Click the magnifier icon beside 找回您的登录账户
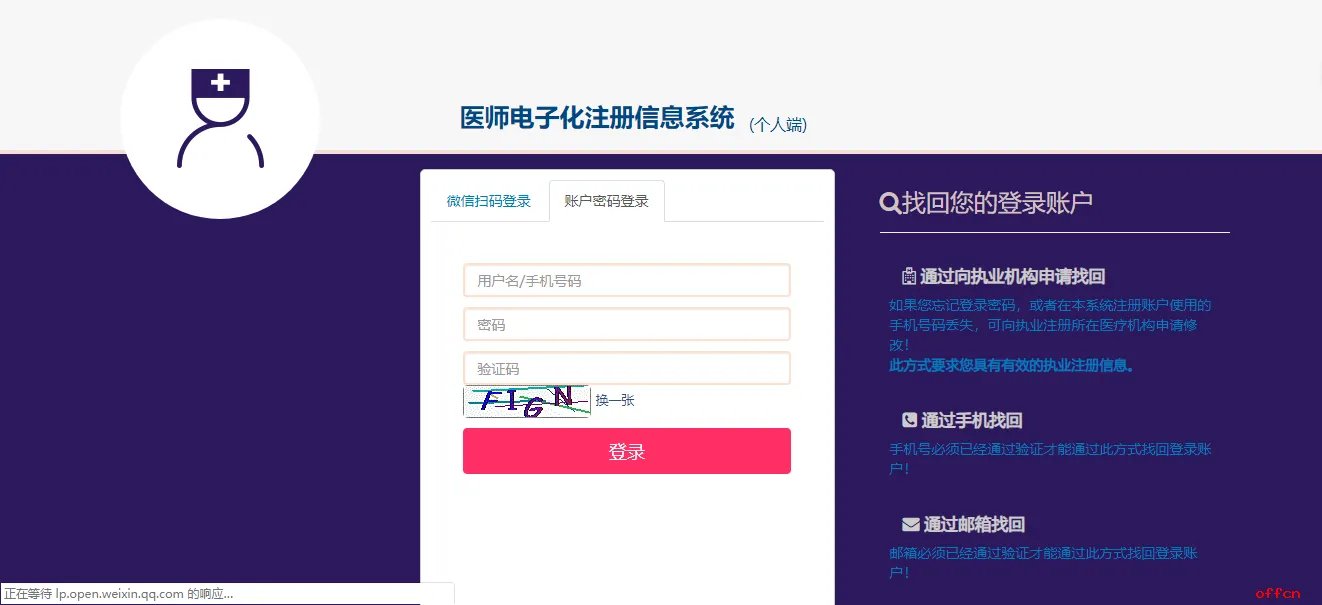1322x605 pixels. (x=890, y=202)
